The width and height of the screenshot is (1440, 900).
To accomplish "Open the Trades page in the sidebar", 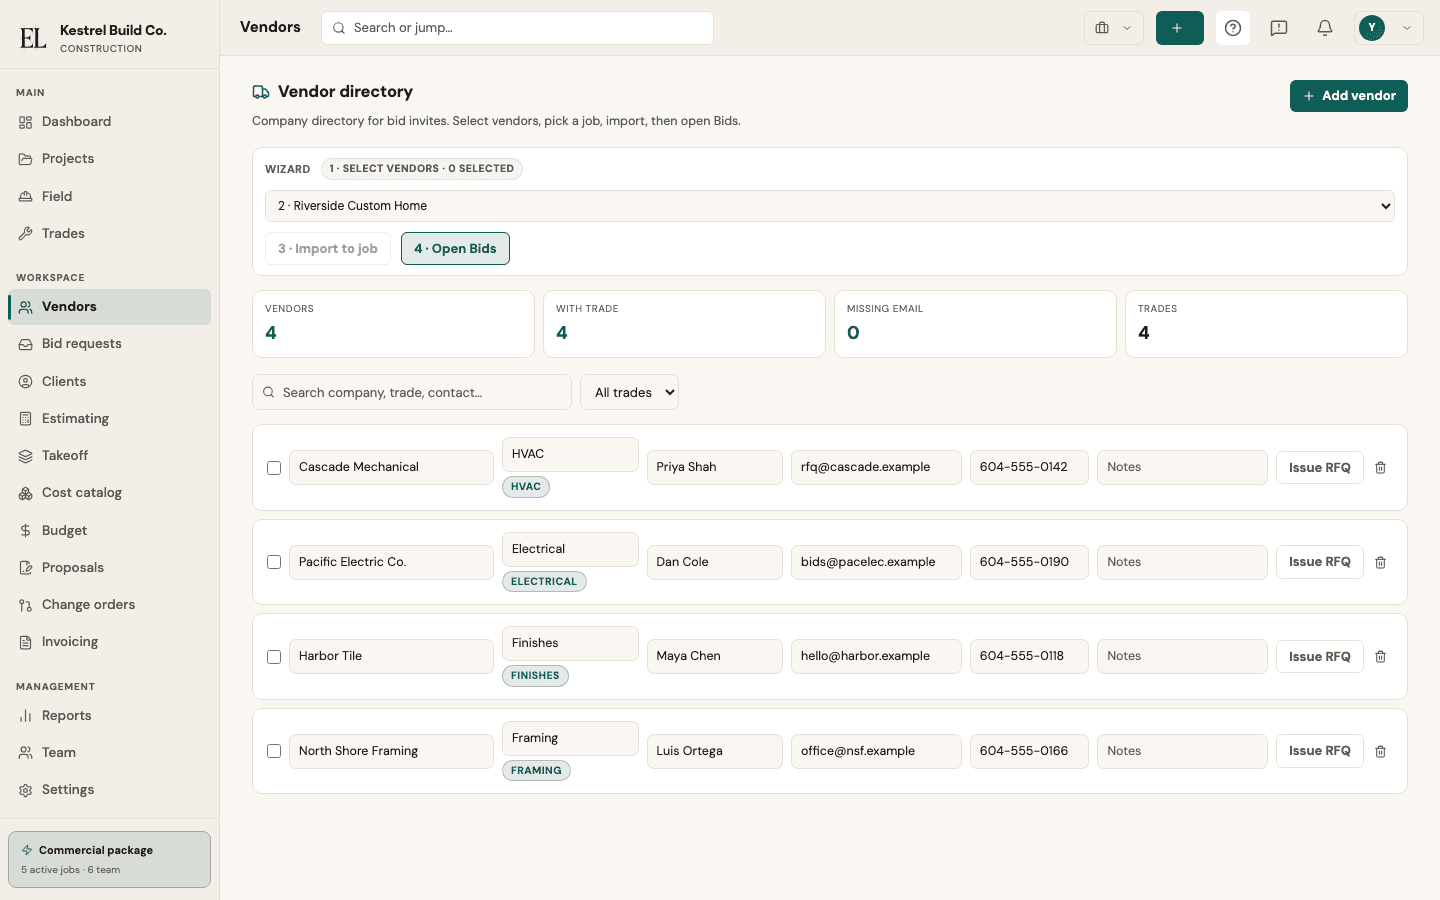I will click(x=110, y=234).
